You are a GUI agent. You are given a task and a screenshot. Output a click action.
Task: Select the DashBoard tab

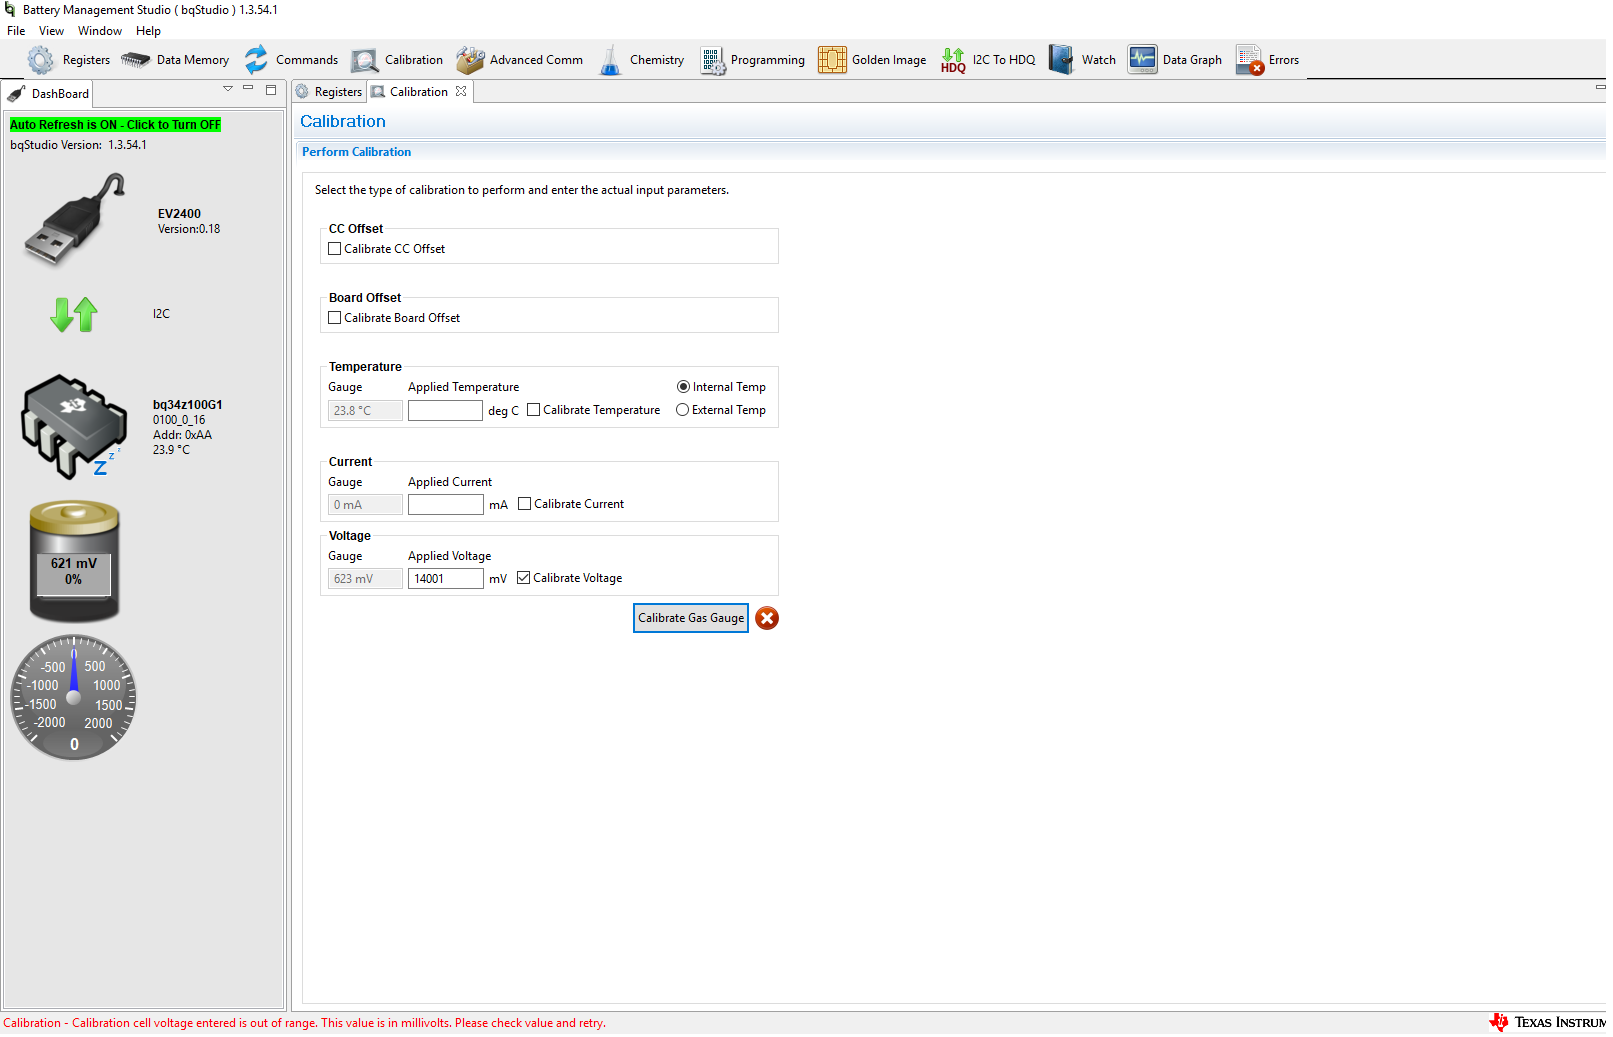point(49,94)
